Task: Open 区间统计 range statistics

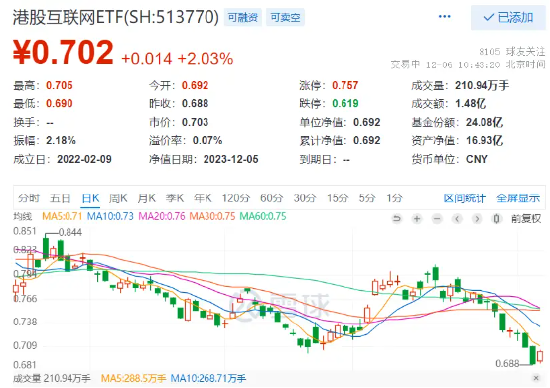Action: click(465, 198)
